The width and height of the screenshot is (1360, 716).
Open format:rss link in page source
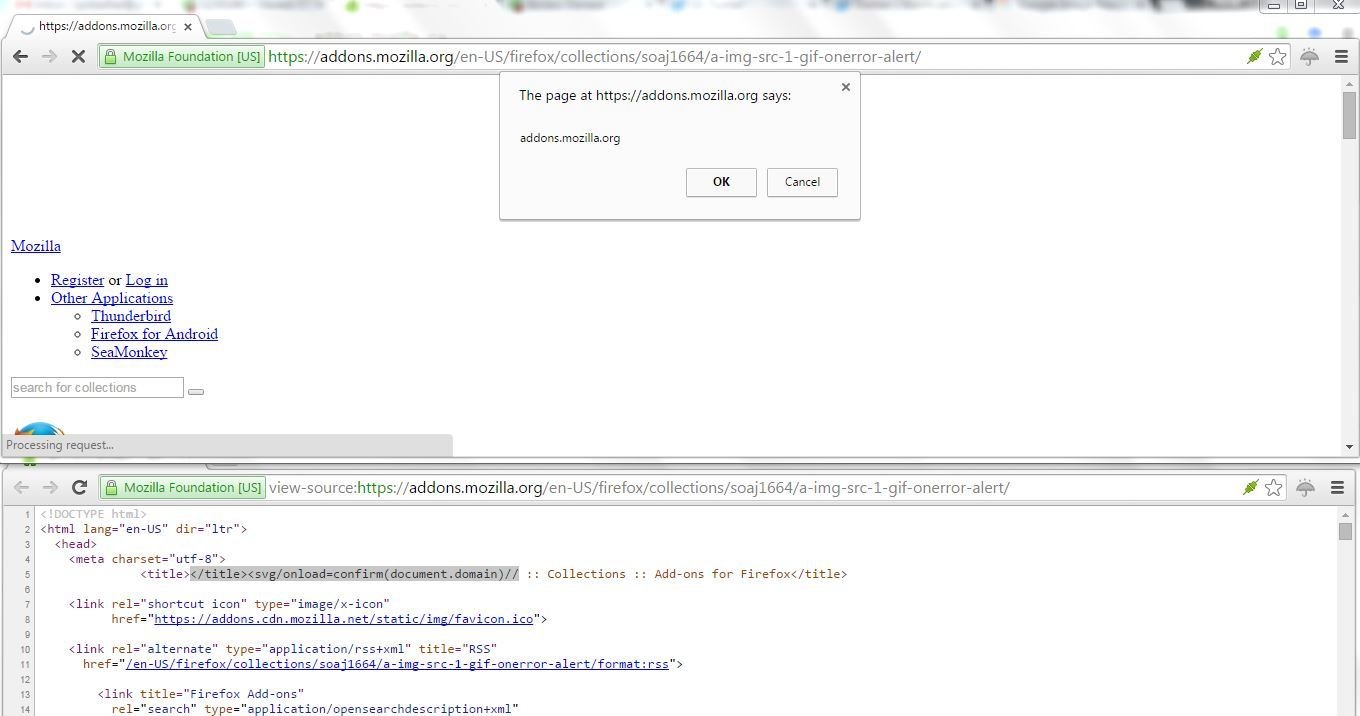pos(397,664)
